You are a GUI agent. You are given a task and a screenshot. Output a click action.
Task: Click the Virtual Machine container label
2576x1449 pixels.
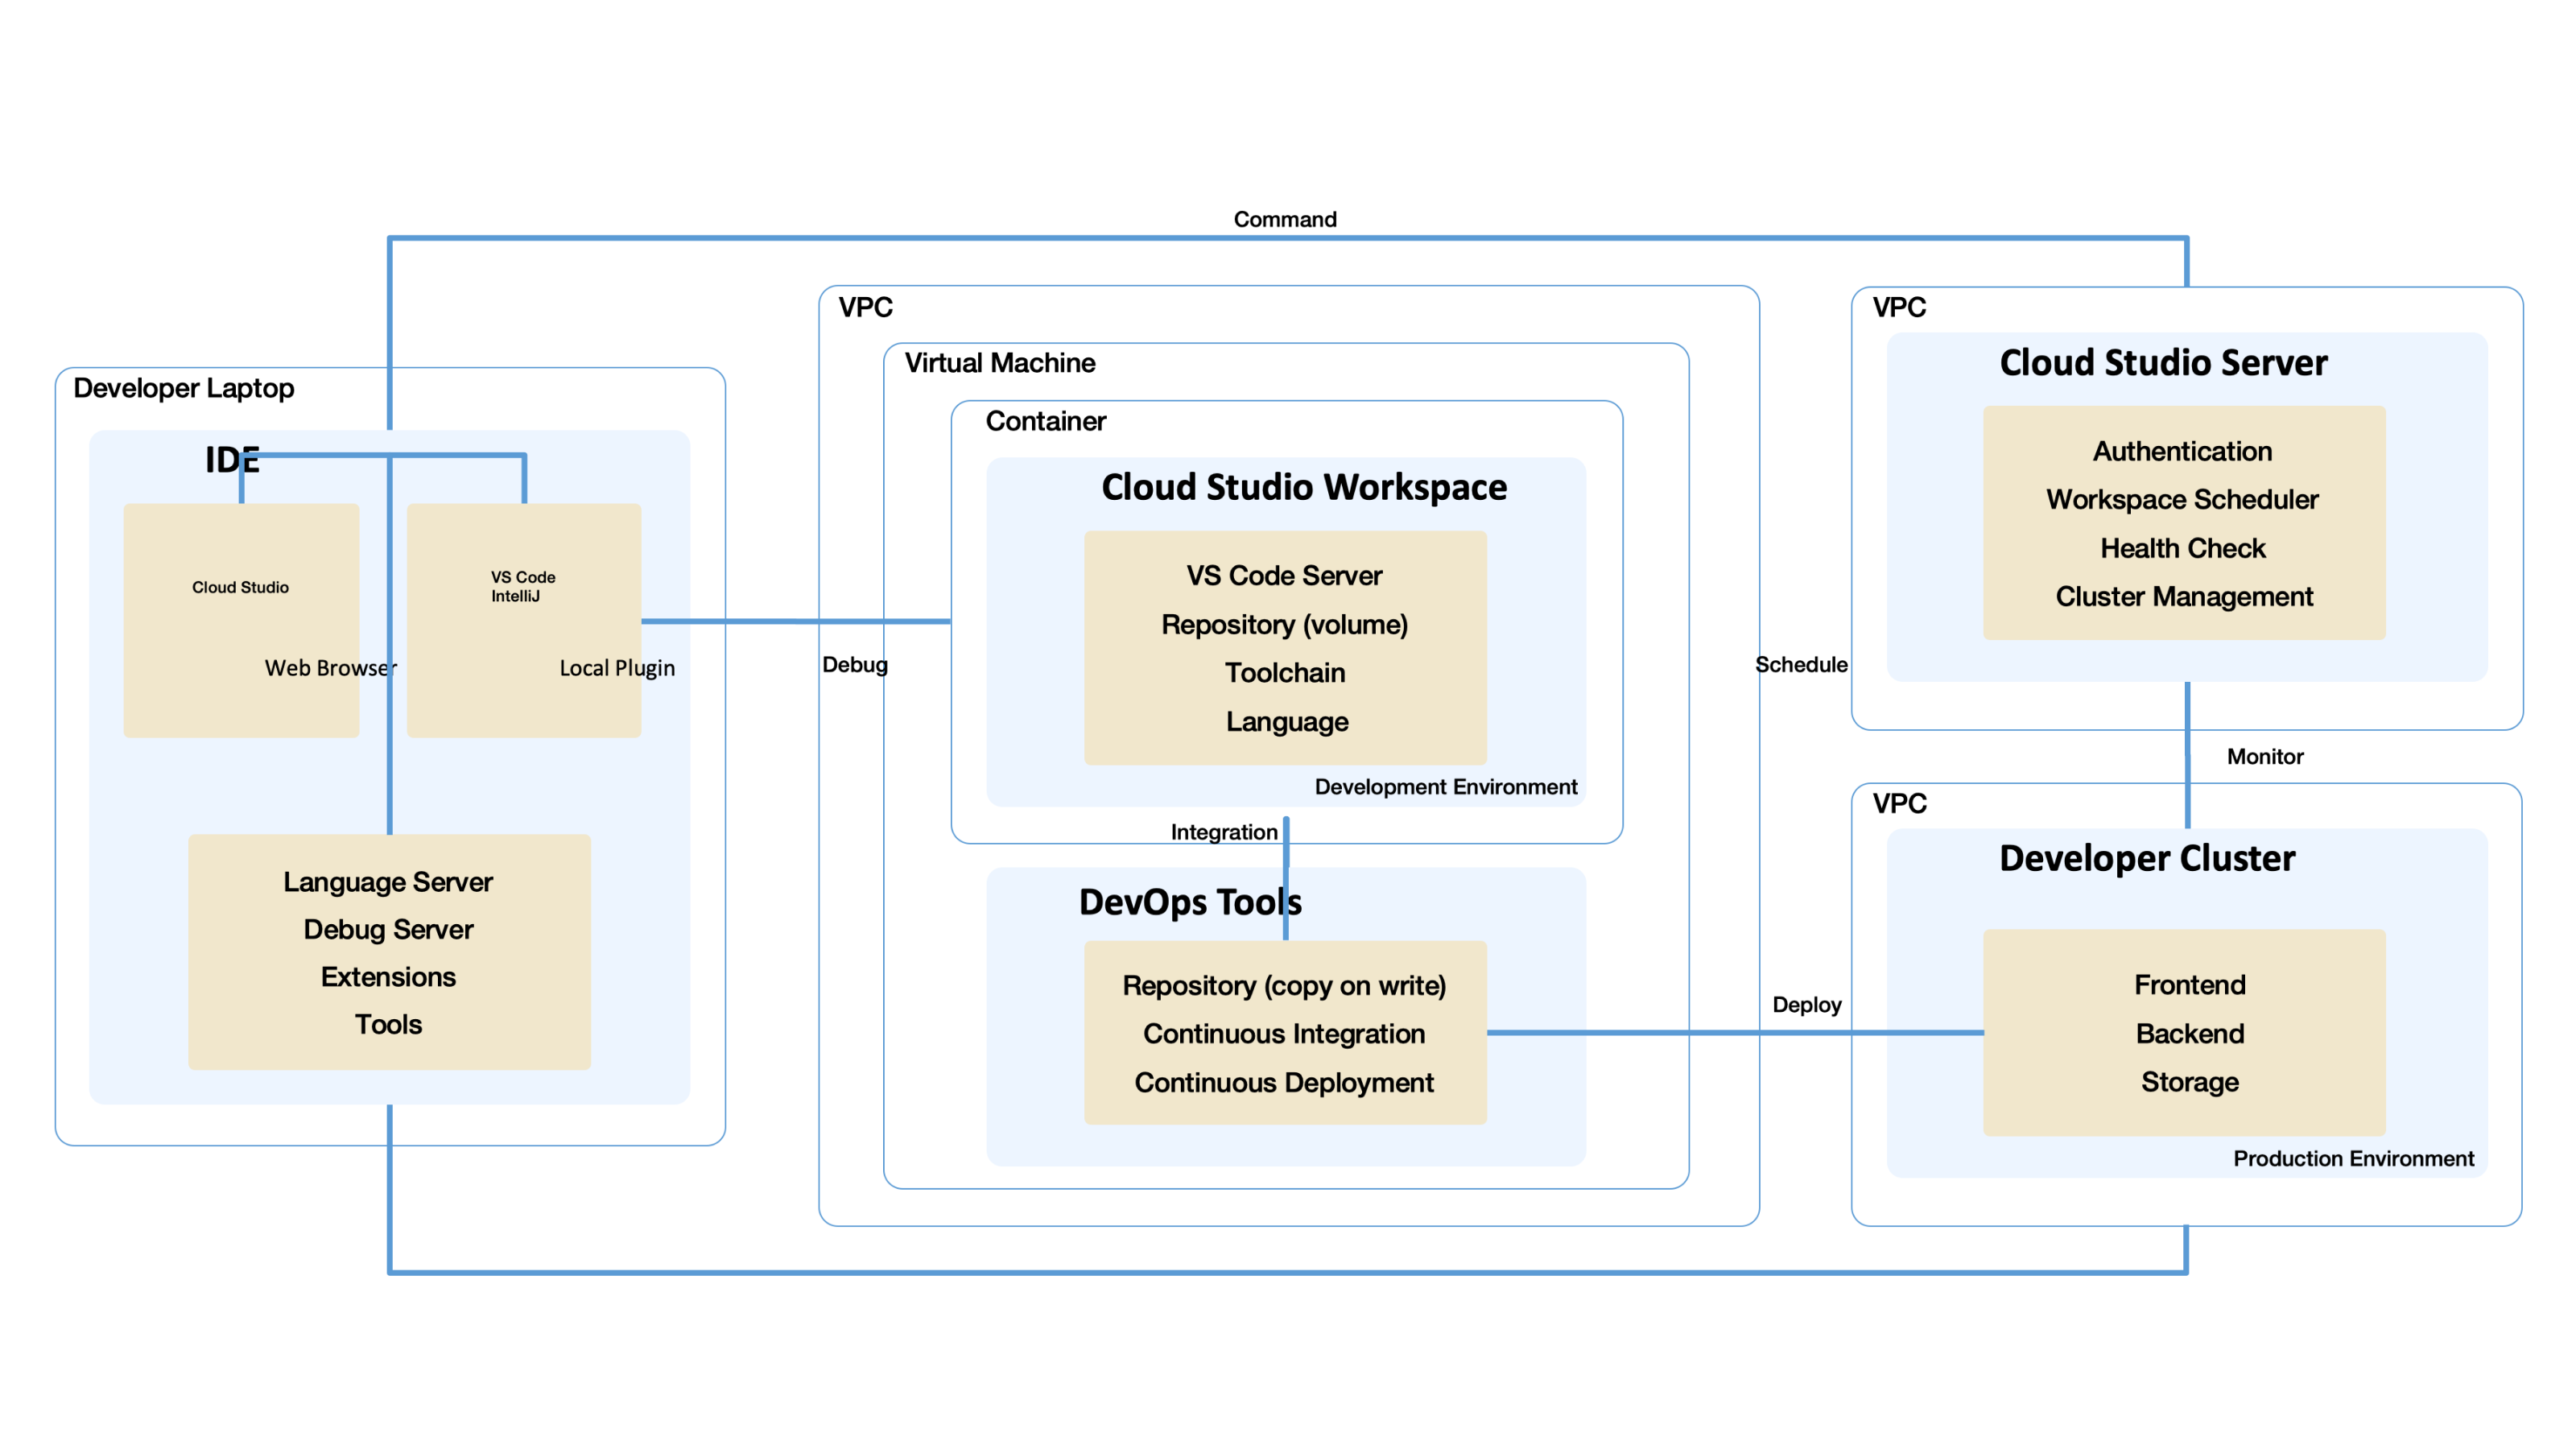coord(999,363)
